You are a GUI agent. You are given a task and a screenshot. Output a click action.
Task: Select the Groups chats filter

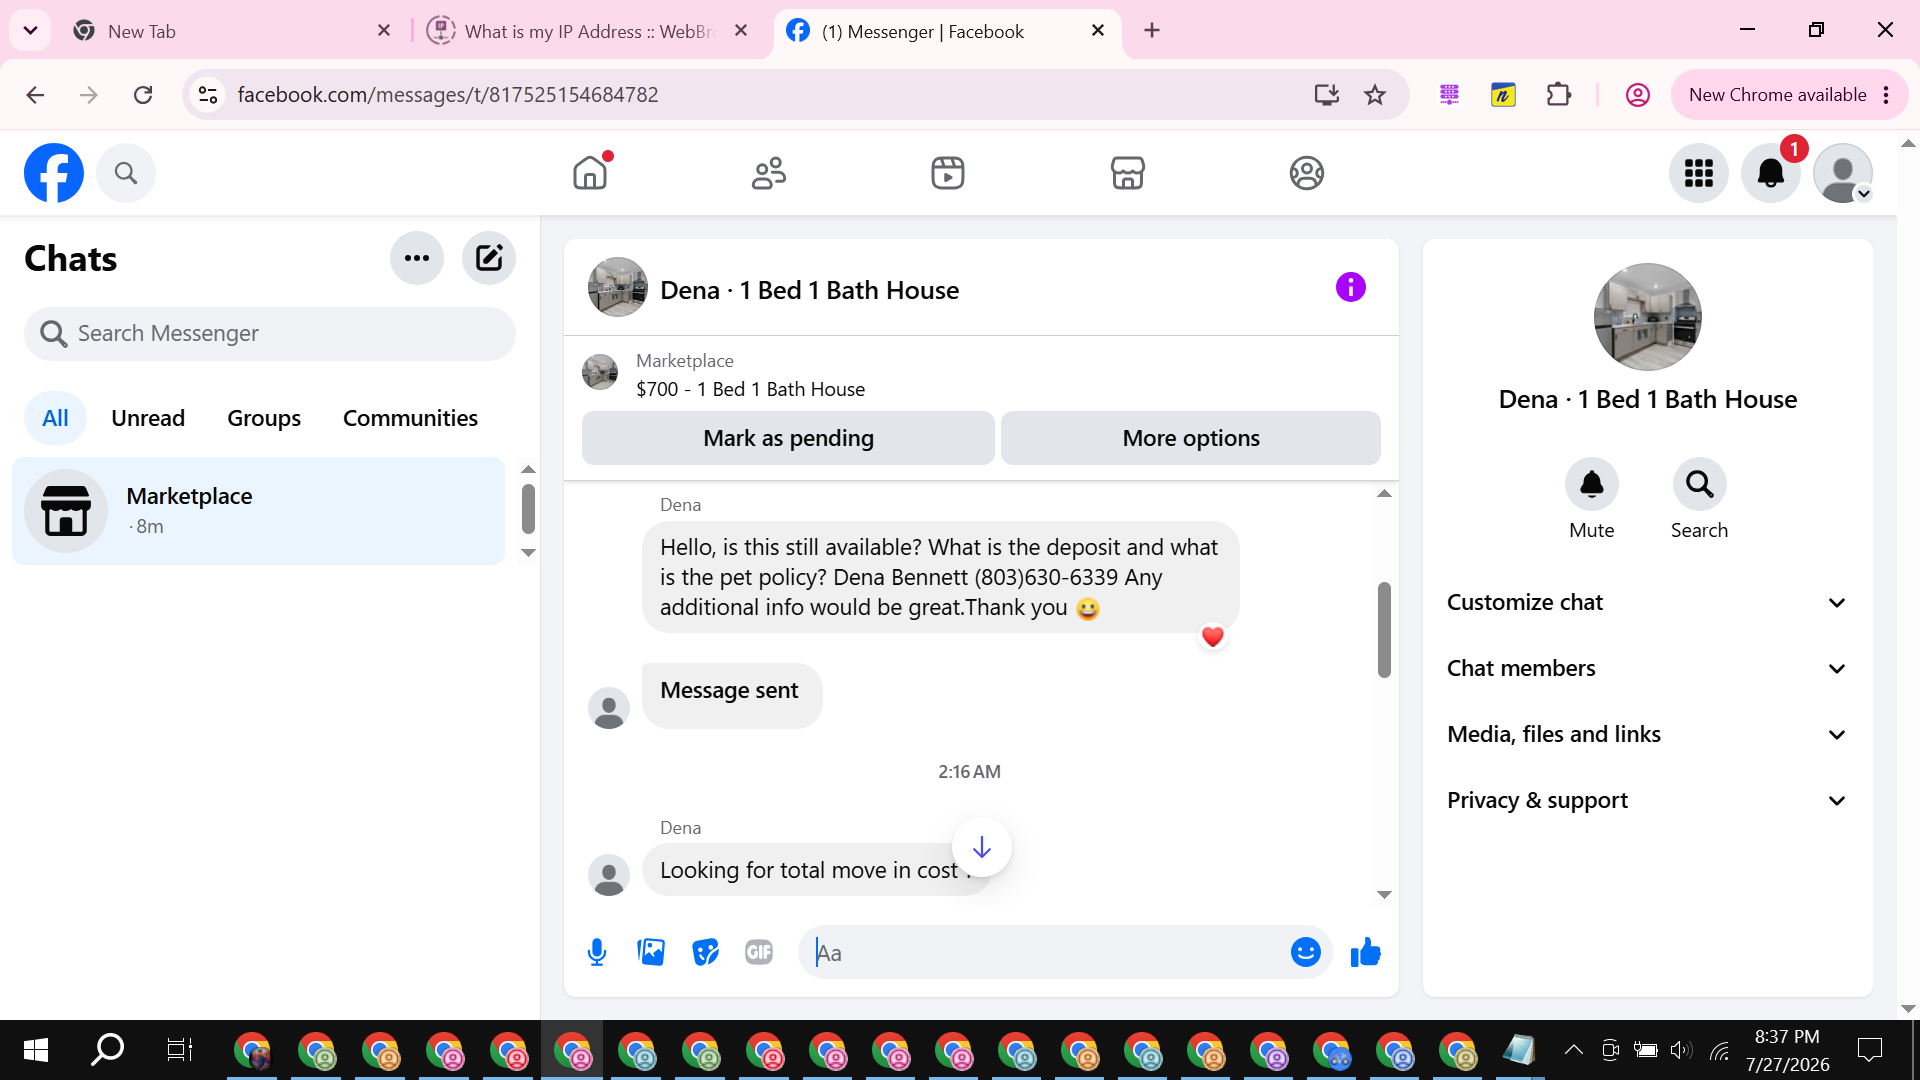pos(264,418)
